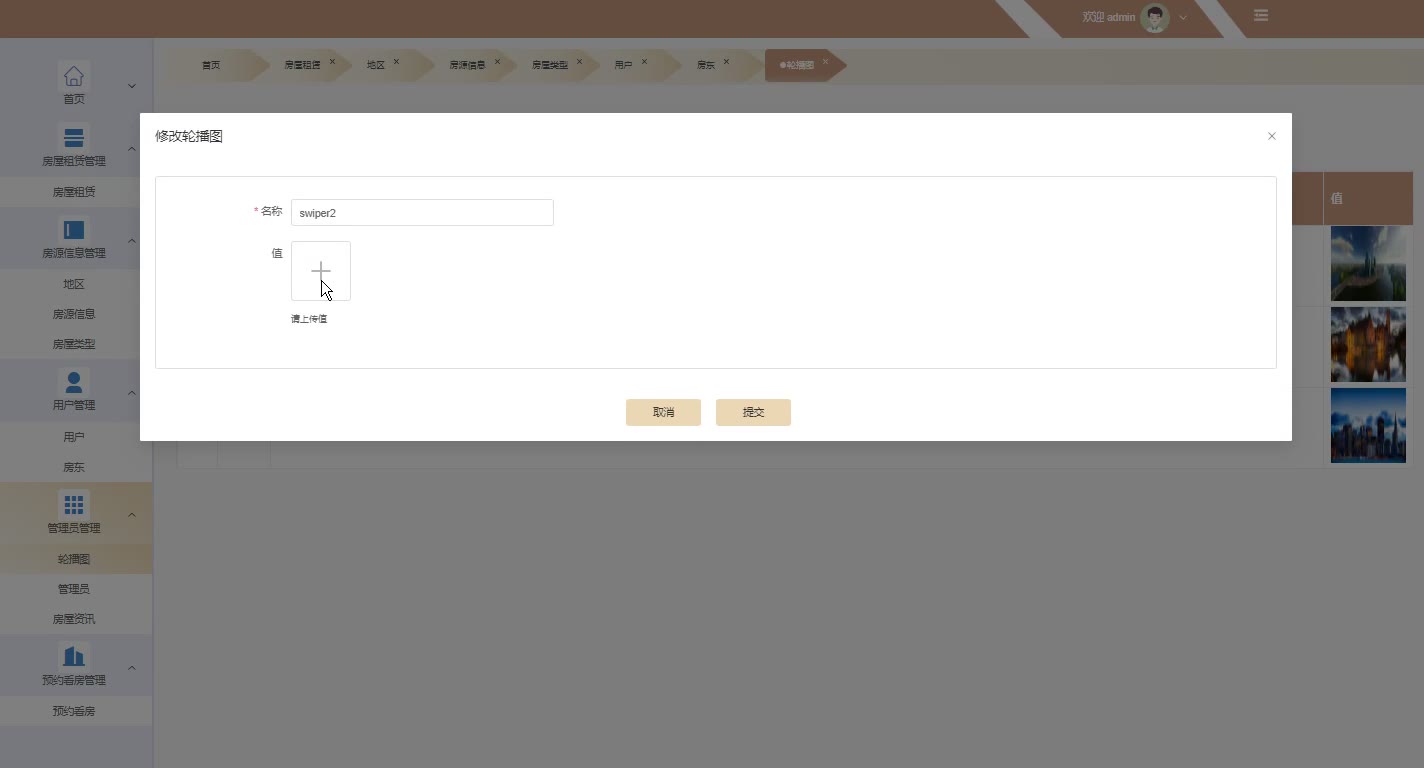Click the 取消 button
Image resolution: width=1424 pixels, height=768 pixels.
[663, 412]
